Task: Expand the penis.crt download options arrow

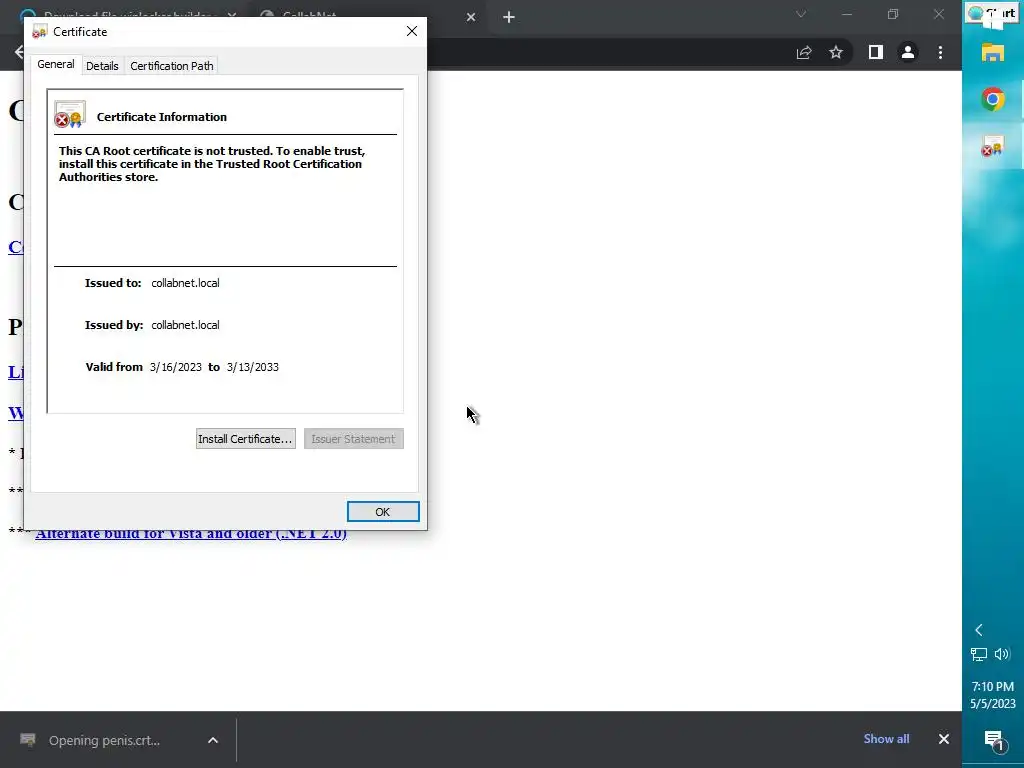Action: [x=213, y=740]
